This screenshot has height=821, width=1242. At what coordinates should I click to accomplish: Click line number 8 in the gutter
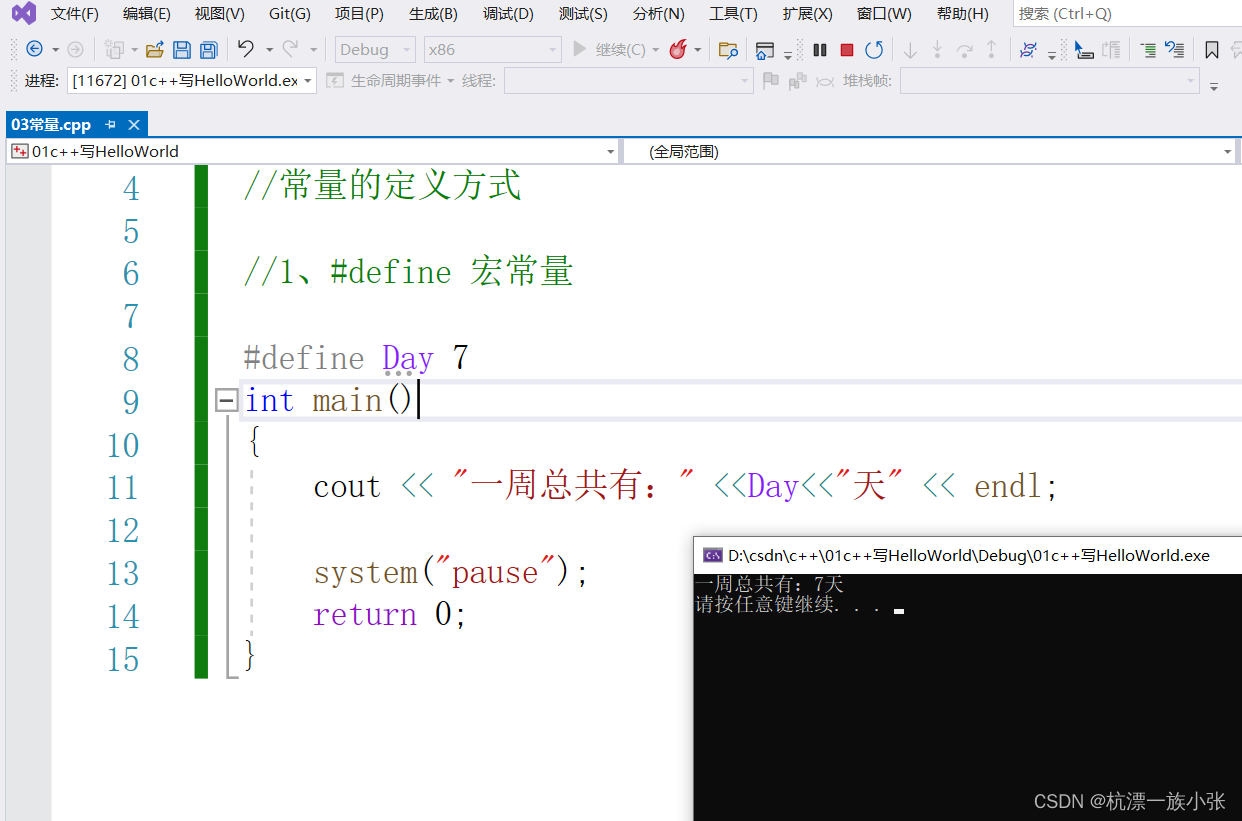point(131,358)
